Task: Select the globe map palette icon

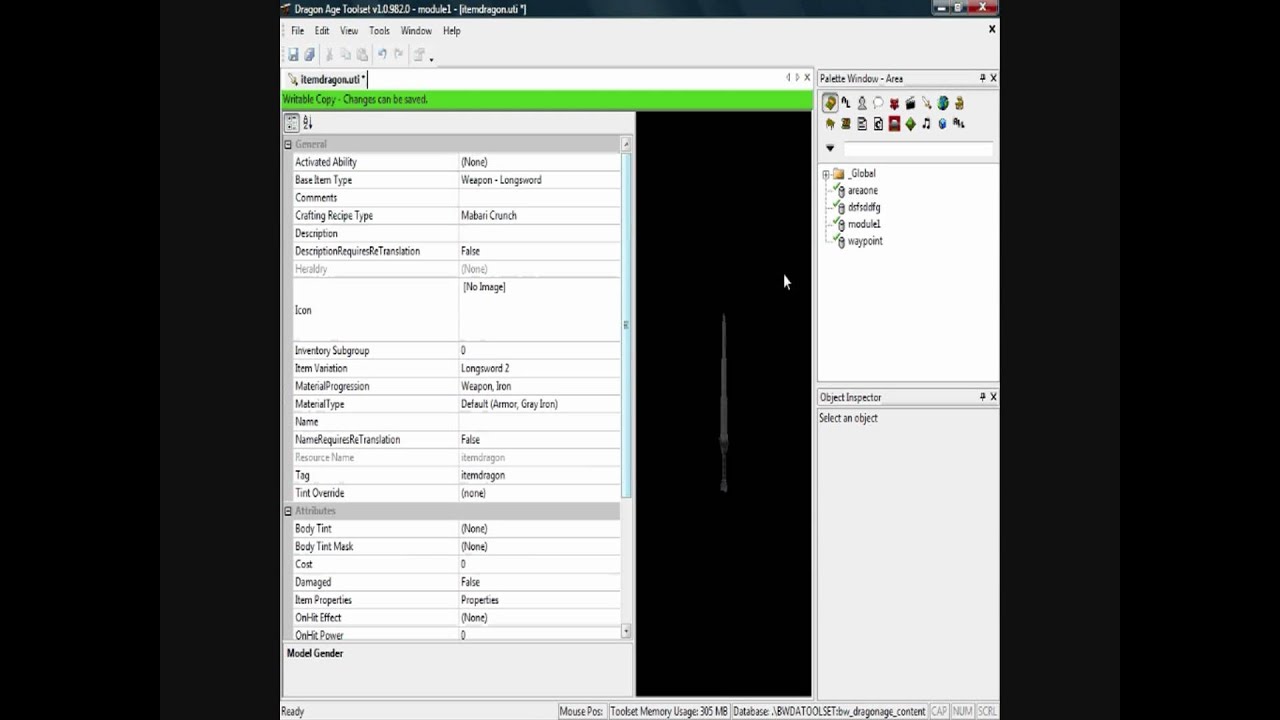Action: pos(942,103)
